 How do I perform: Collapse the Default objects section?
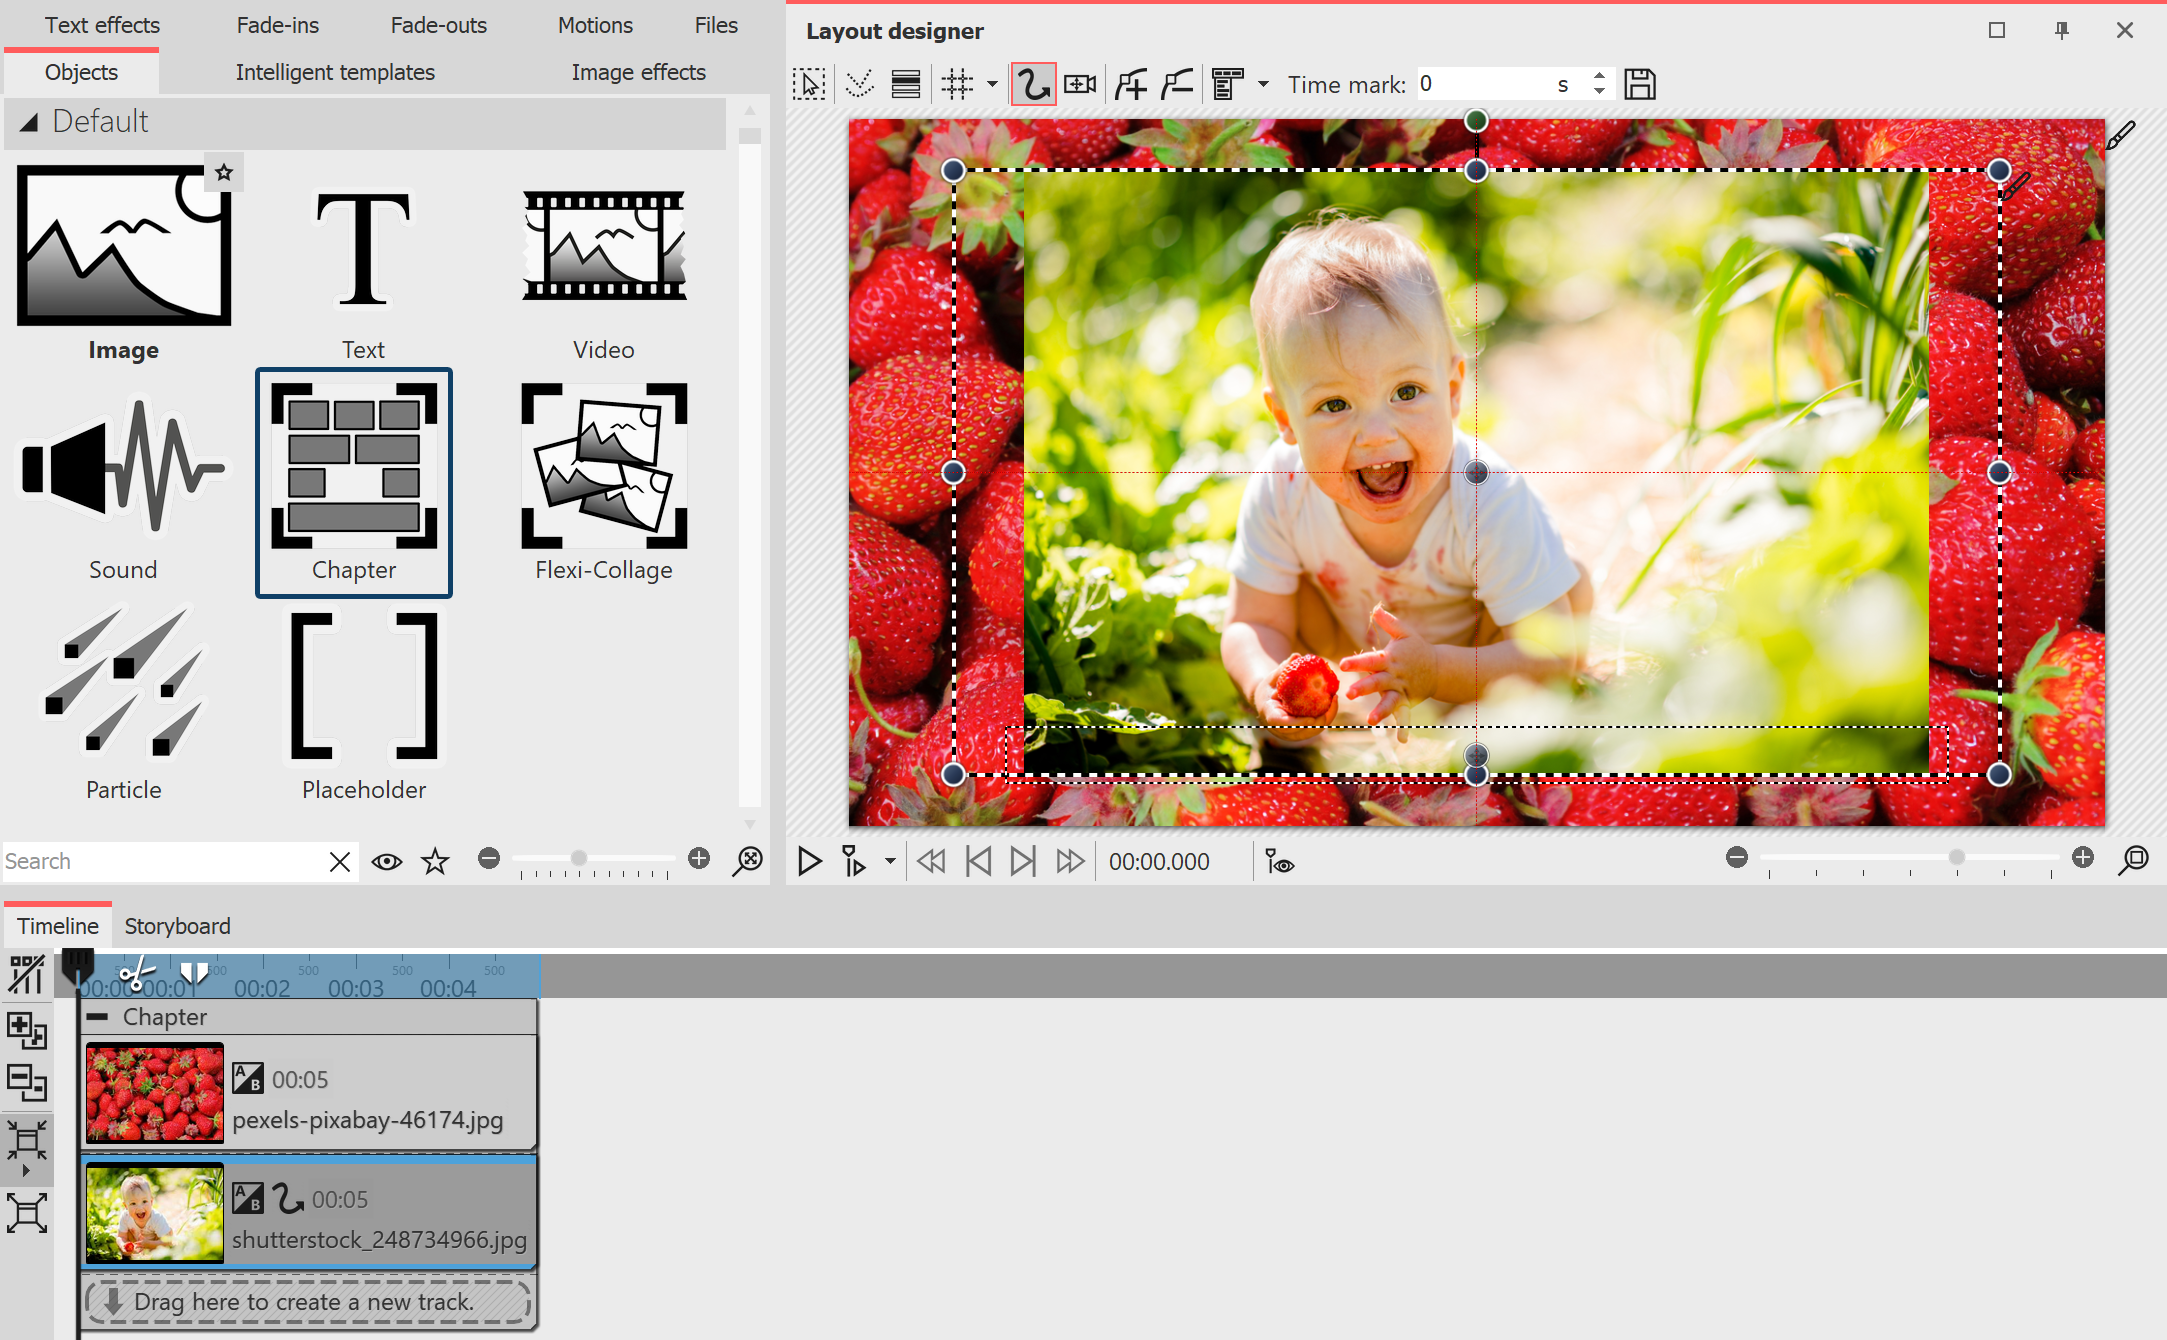29,121
